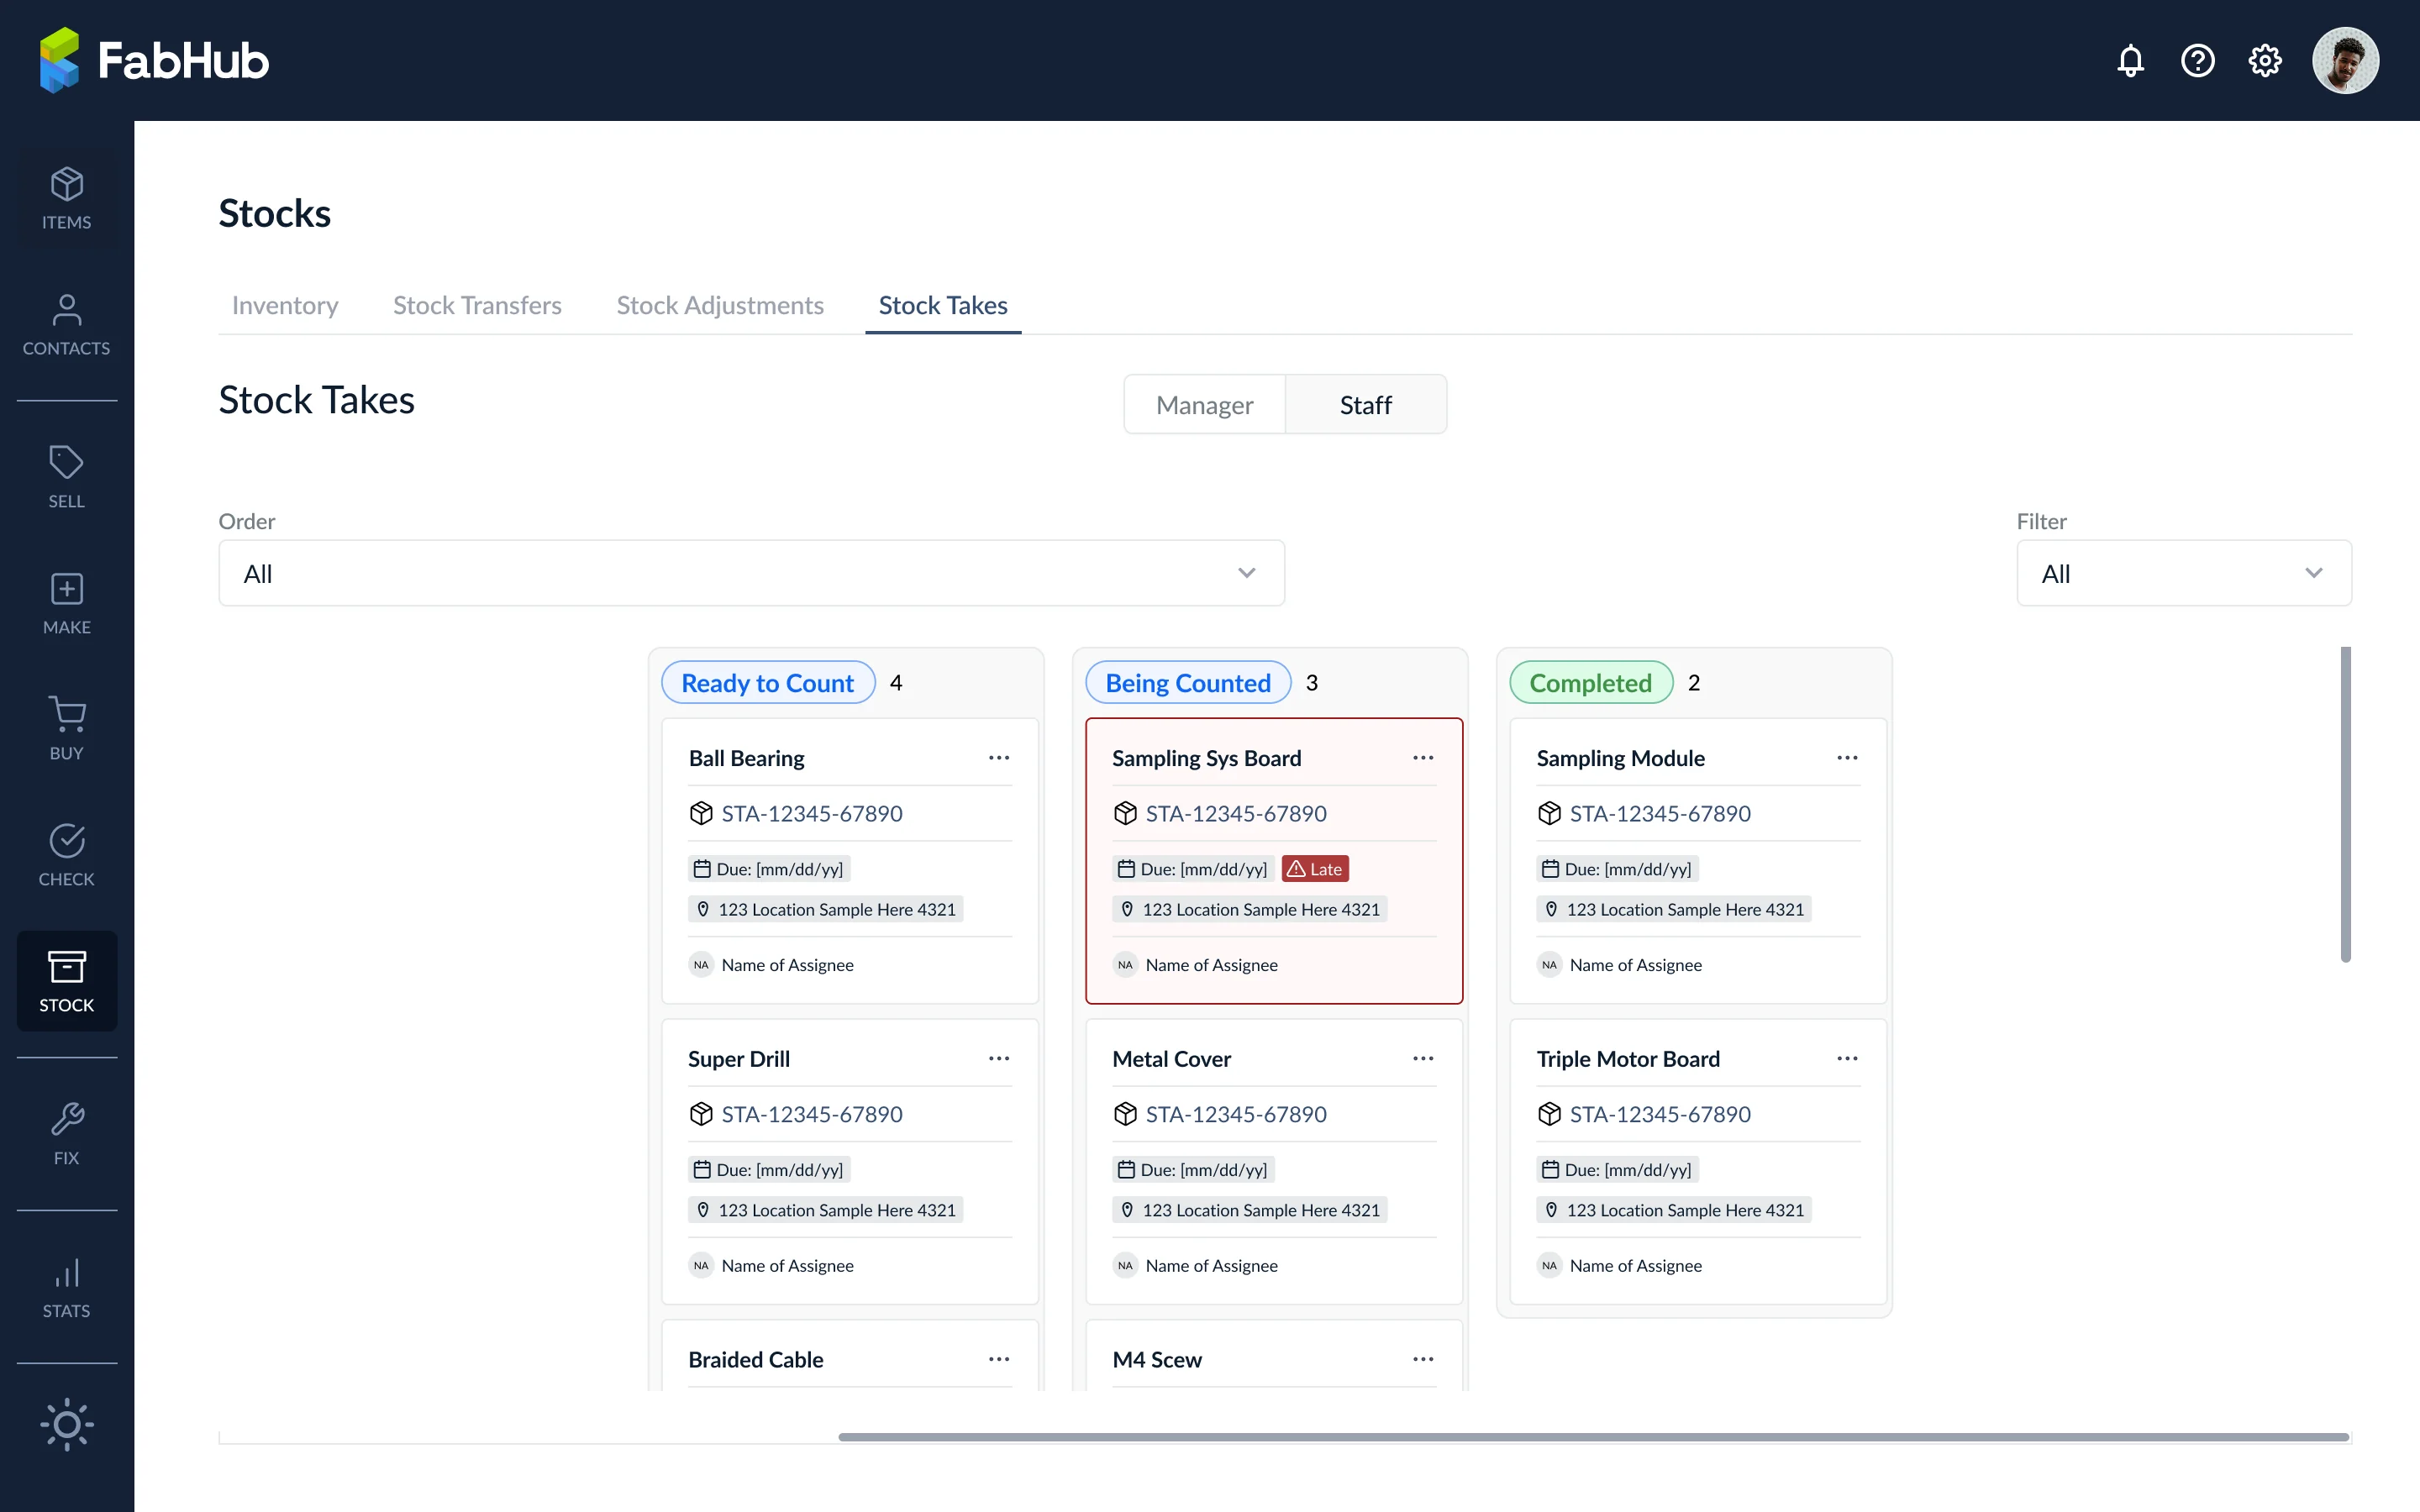This screenshot has width=2420, height=1512.
Task: Expand the Filter dropdown
Action: coord(2183,573)
